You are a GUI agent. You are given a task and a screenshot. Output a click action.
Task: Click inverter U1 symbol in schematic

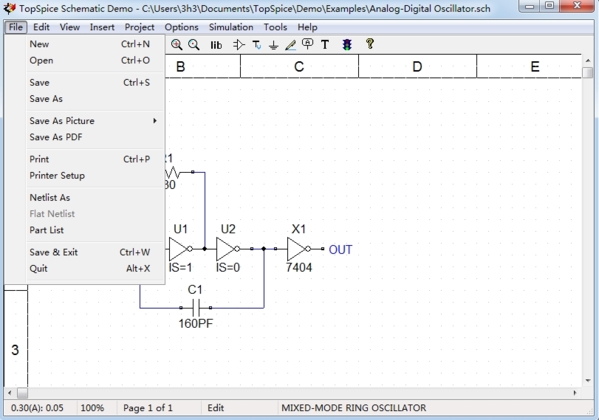pyautogui.click(x=181, y=249)
